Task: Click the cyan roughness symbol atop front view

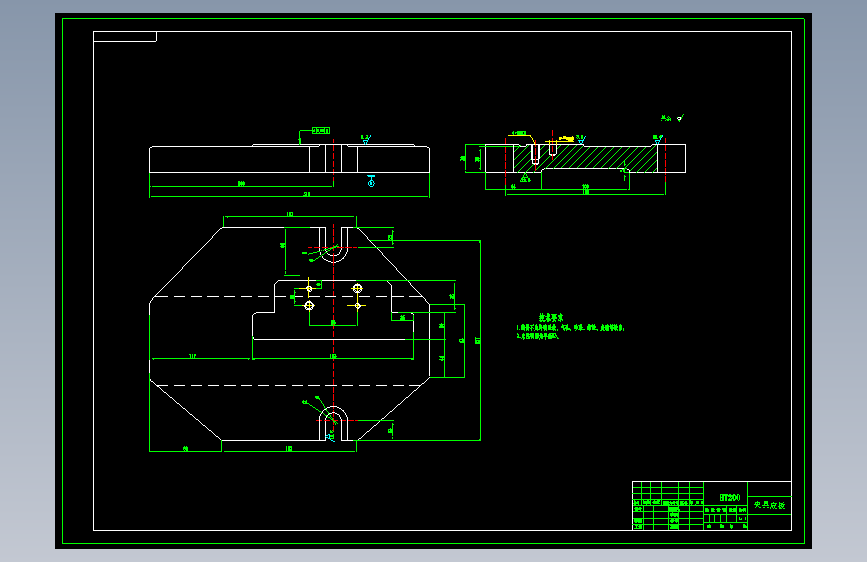Action: coord(365,139)
